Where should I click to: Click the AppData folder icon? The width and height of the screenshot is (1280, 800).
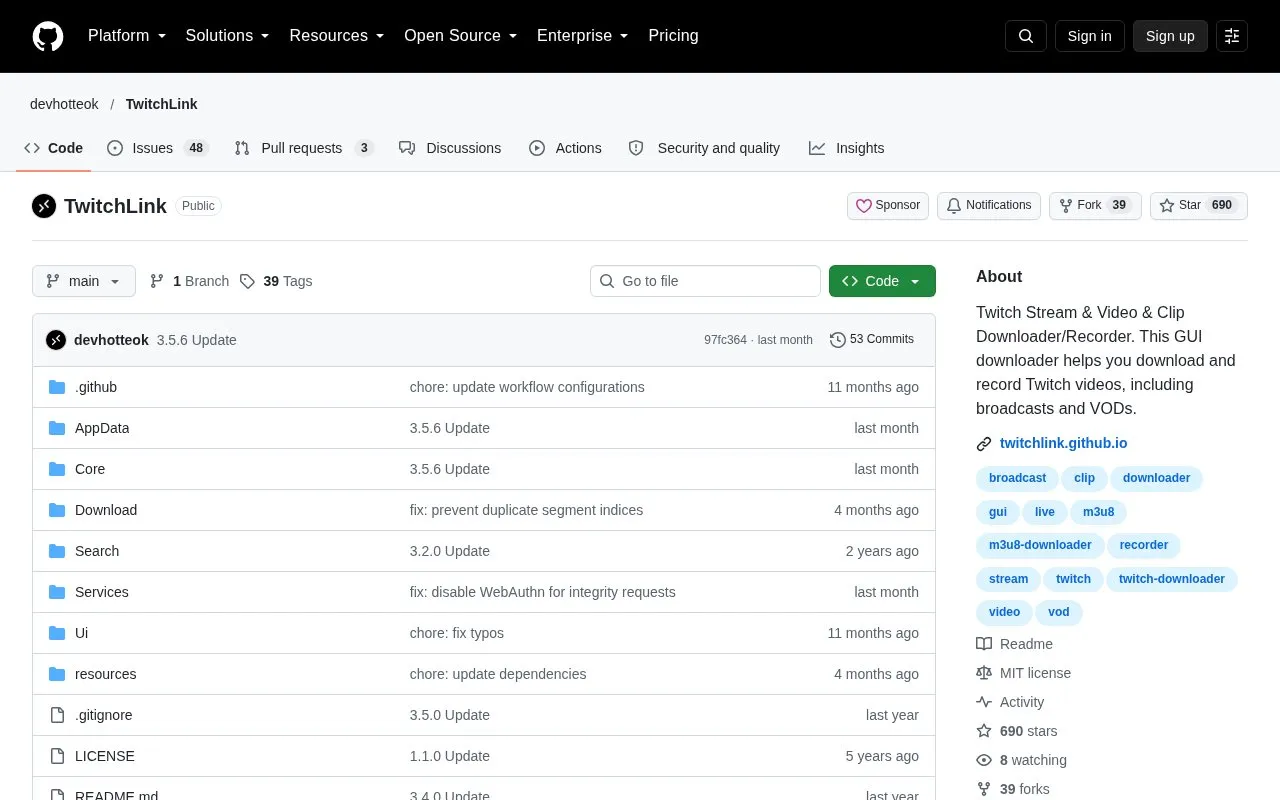pyautogui.click(x=57, y=428)
